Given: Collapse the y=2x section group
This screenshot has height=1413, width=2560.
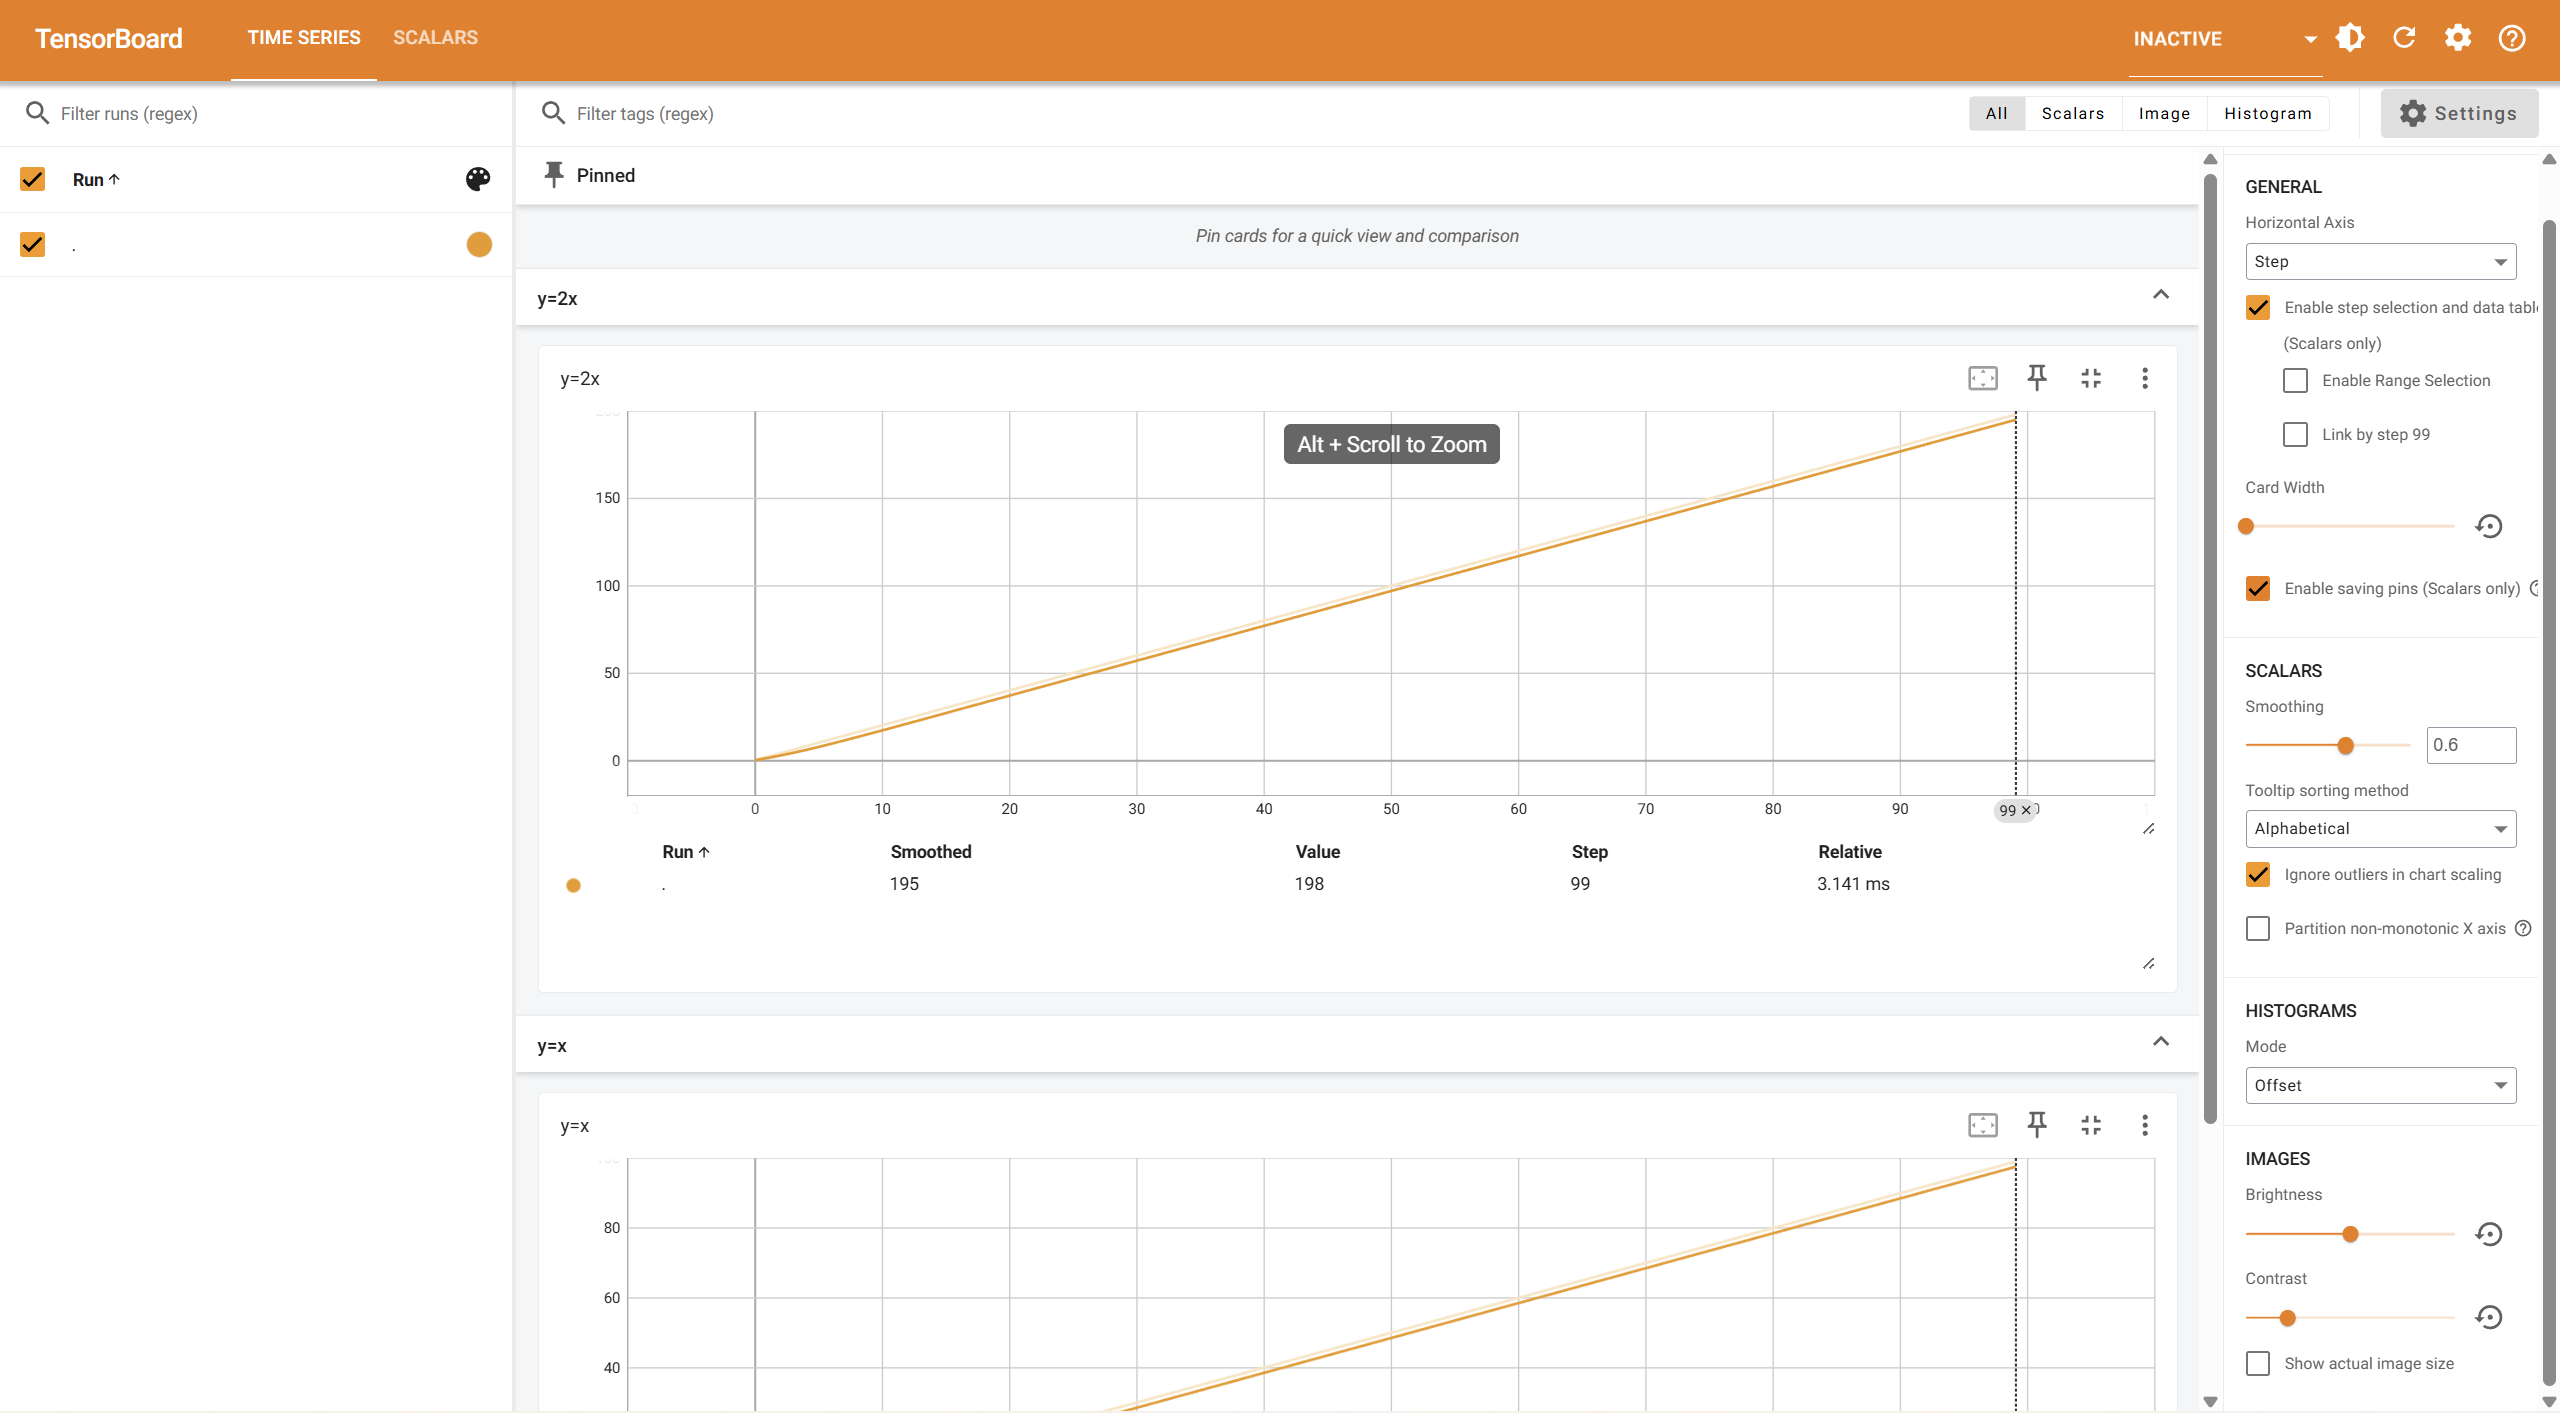Looking at the screenshot, I should [x=2161, y=295].
